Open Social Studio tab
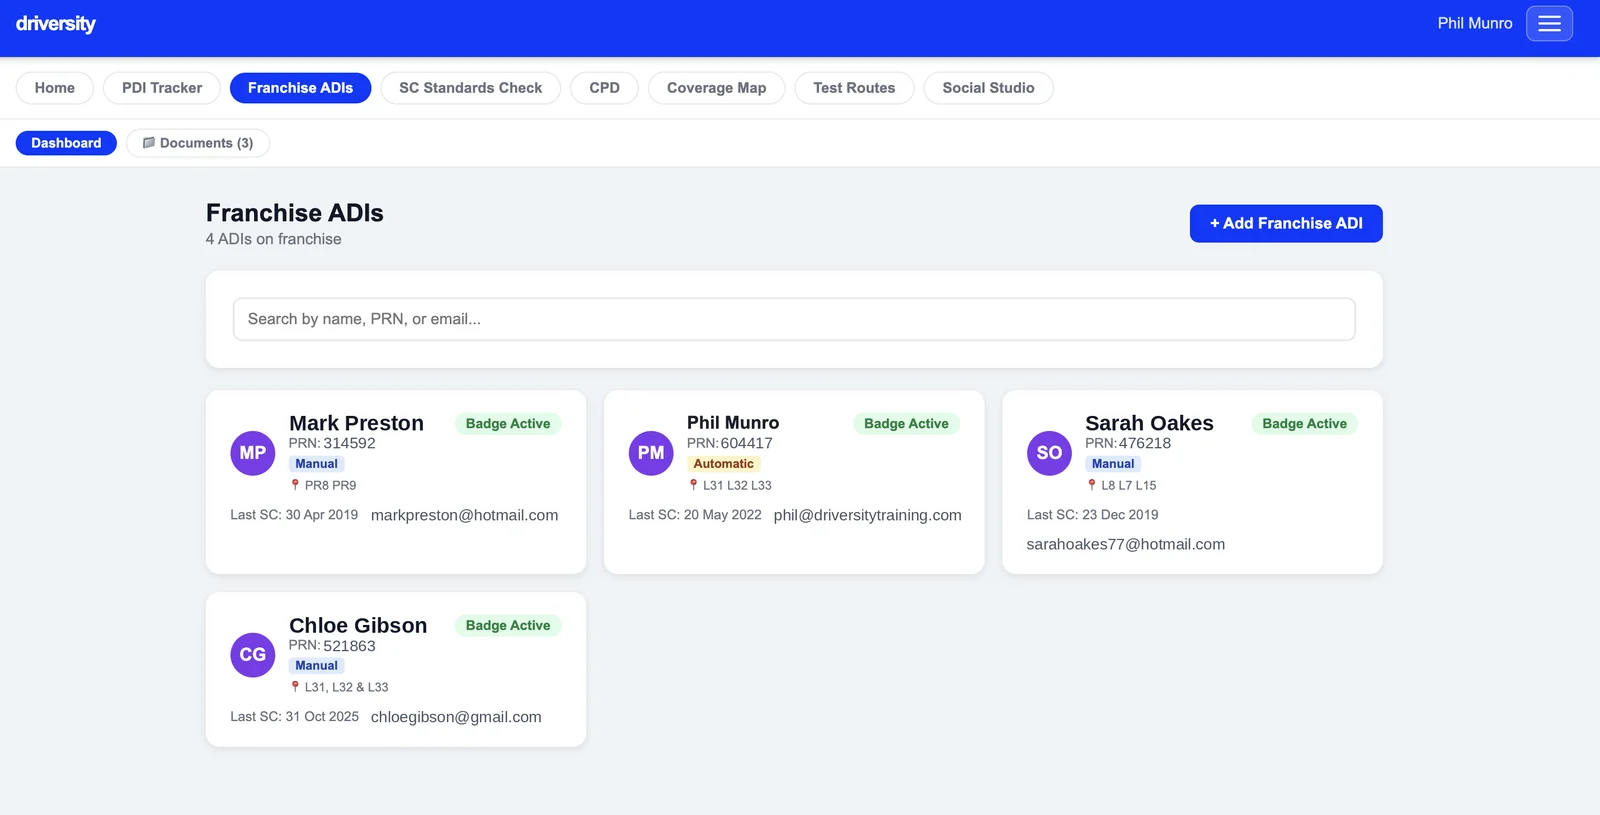 coord(988,88)
